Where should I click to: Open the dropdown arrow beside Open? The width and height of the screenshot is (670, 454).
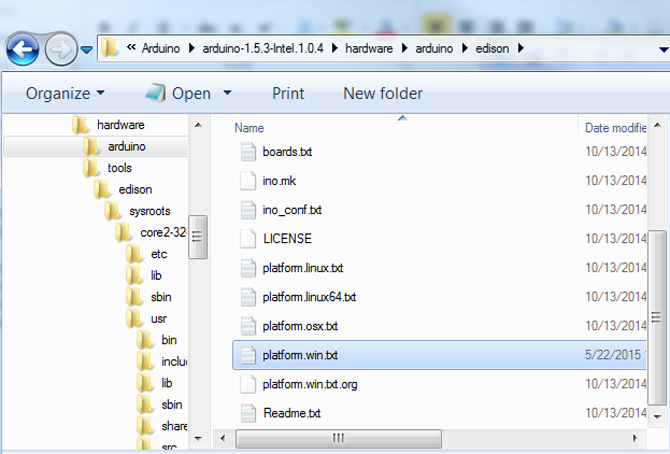click(227, 92)
